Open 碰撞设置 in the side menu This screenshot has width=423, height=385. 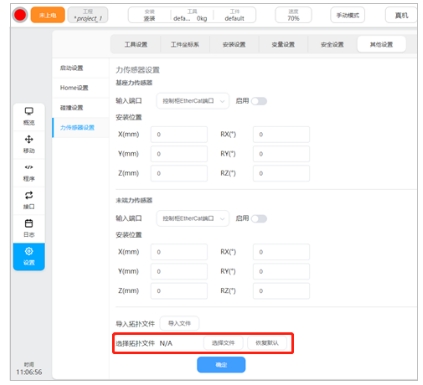click(x=80, y=108)
